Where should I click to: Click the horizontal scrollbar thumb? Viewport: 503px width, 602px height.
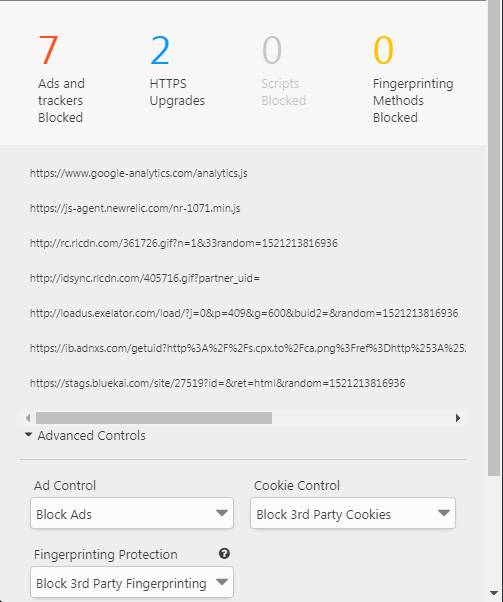pos(154,418)
